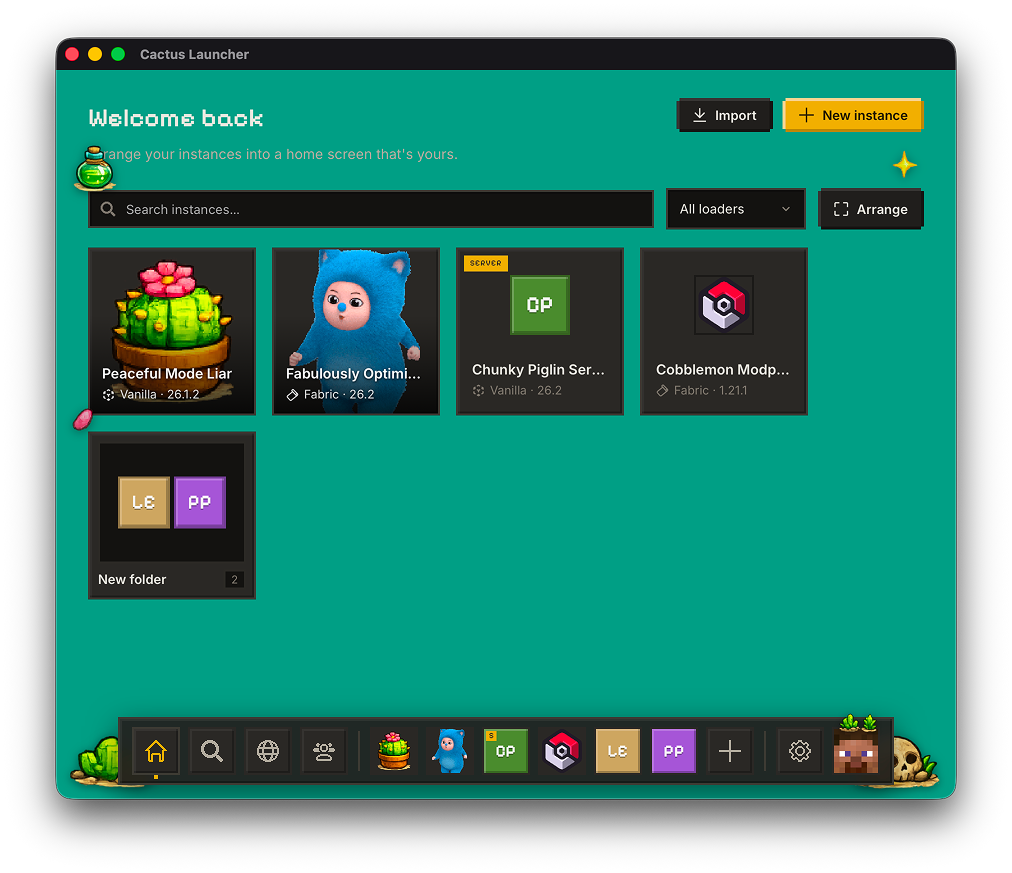
Task: Click the PP tile inside New folder
Action: (200, 503)
